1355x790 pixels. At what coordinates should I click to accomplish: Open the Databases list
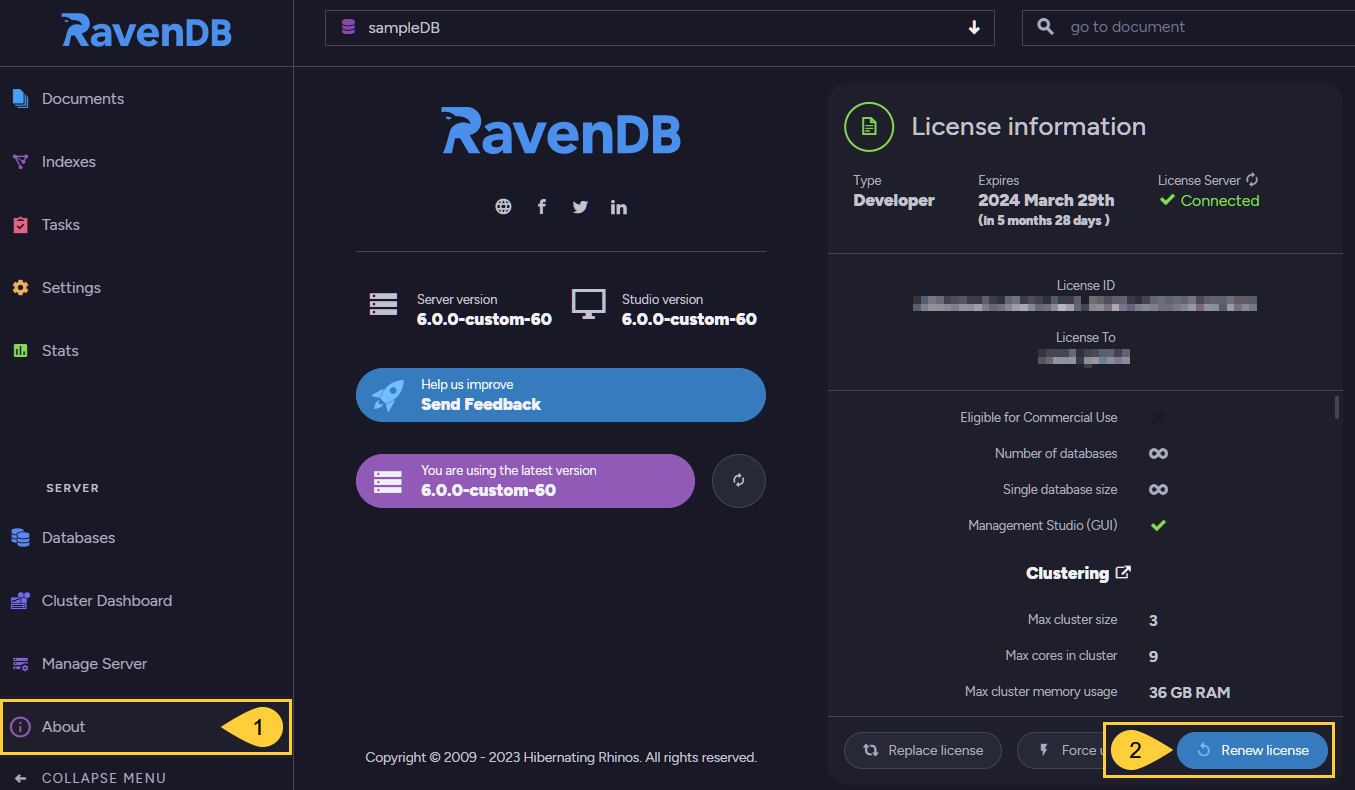[x=146, y=538]
